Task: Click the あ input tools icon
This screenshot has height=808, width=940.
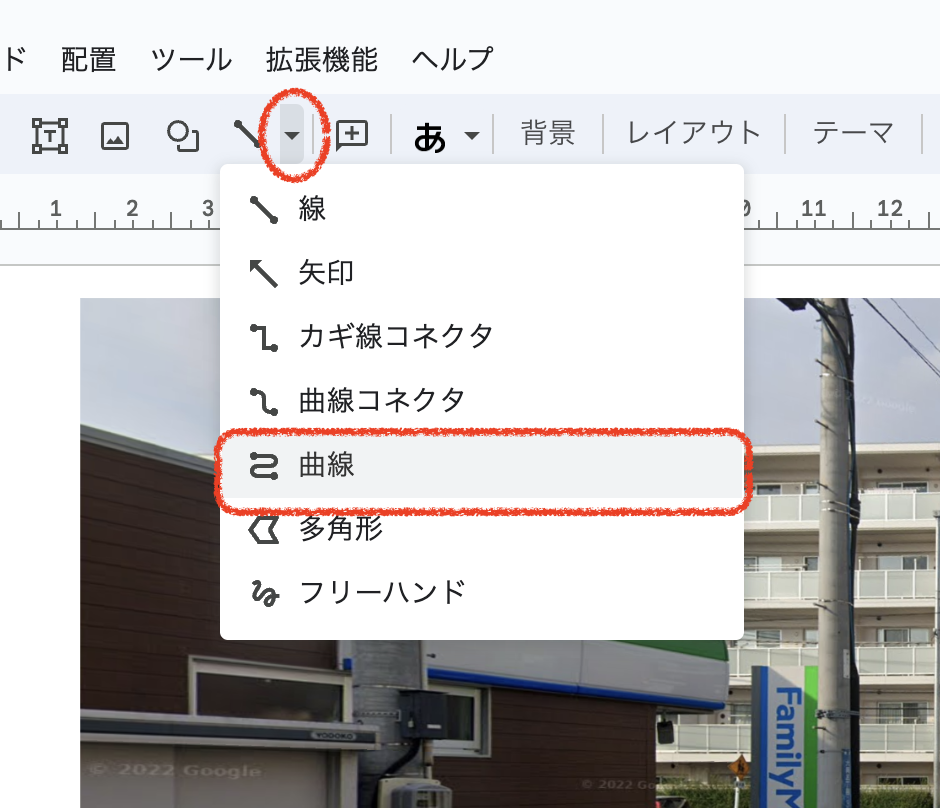Action: pos(430,136)
